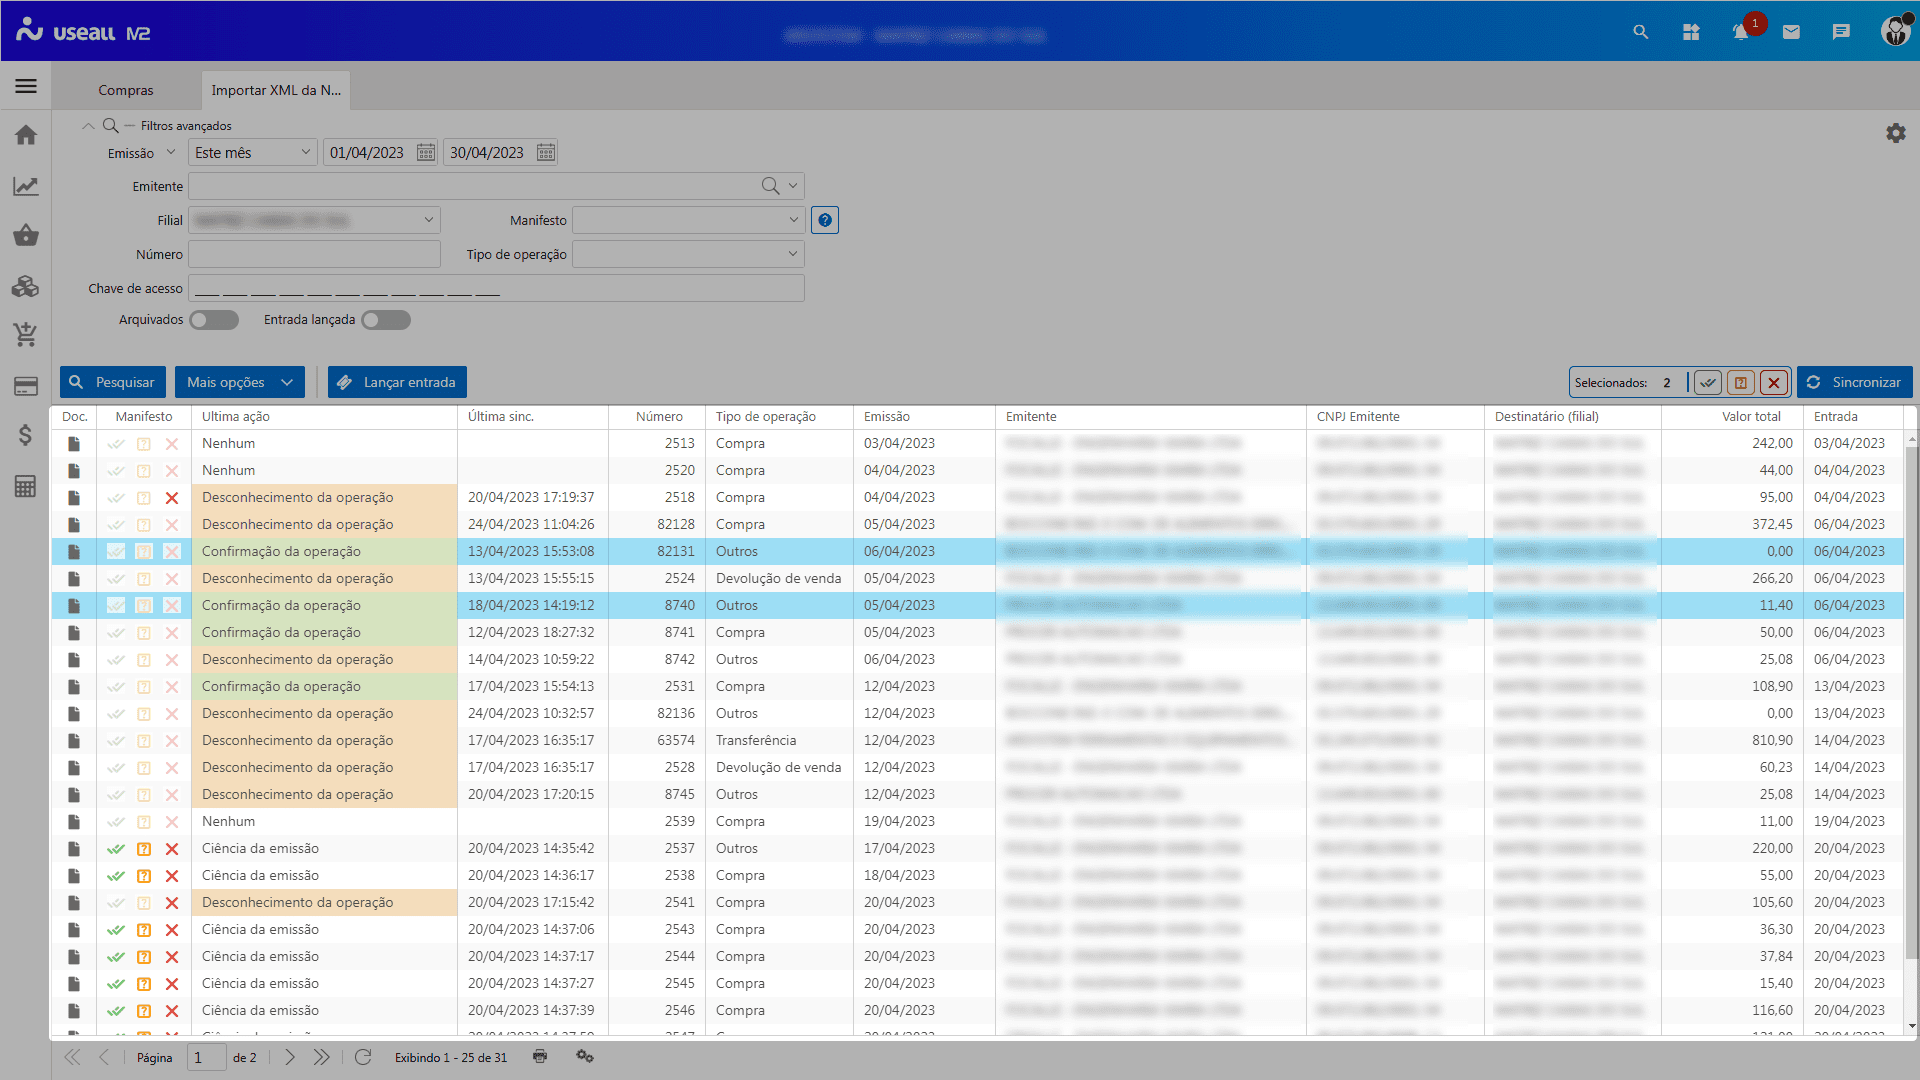Open the chart analytics sidebar icon
The height and width of the screenshot is (1080, 1920).
tap(26, 186)
